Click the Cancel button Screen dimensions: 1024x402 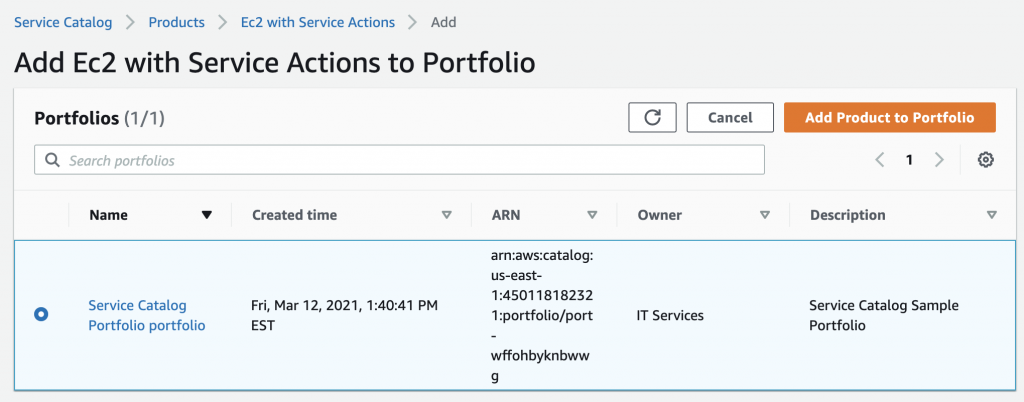(730, 117)
